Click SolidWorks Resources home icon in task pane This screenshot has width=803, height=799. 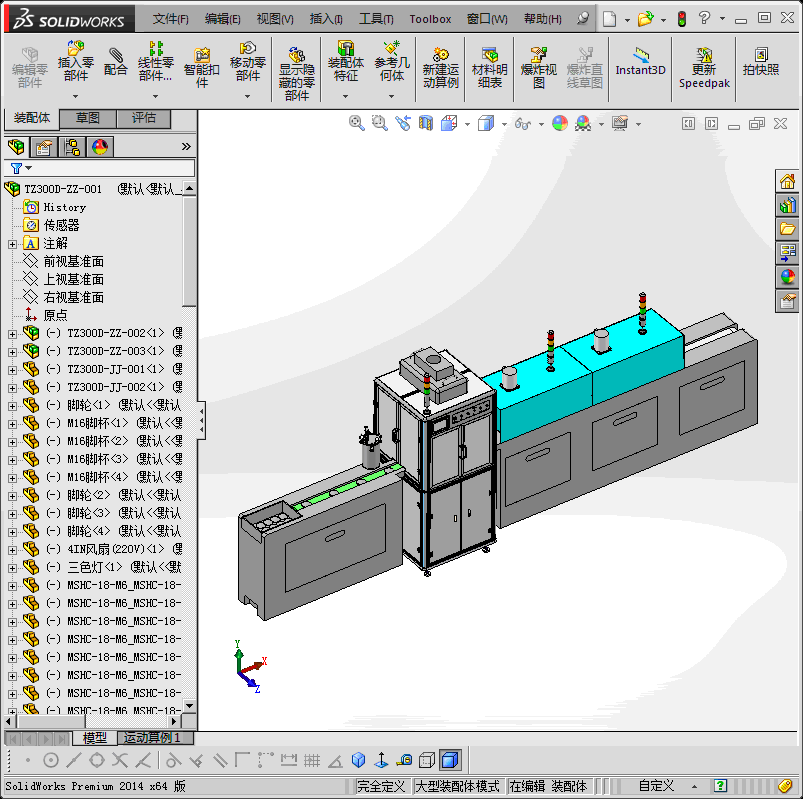point(787,181)
